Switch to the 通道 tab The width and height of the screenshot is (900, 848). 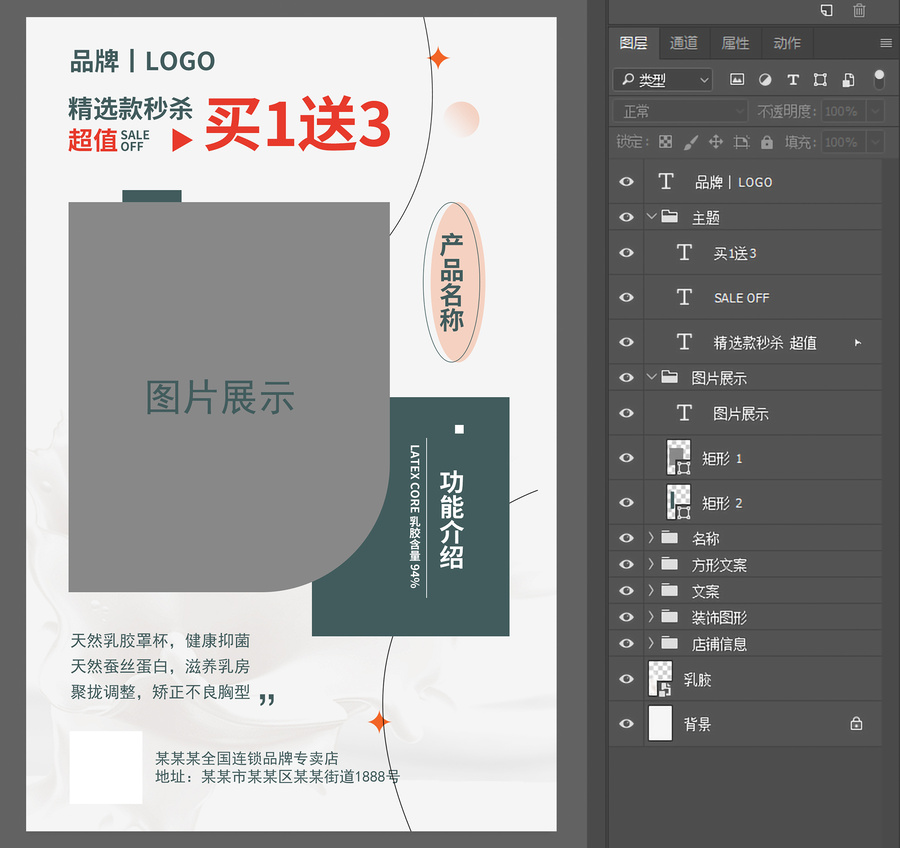684,43
